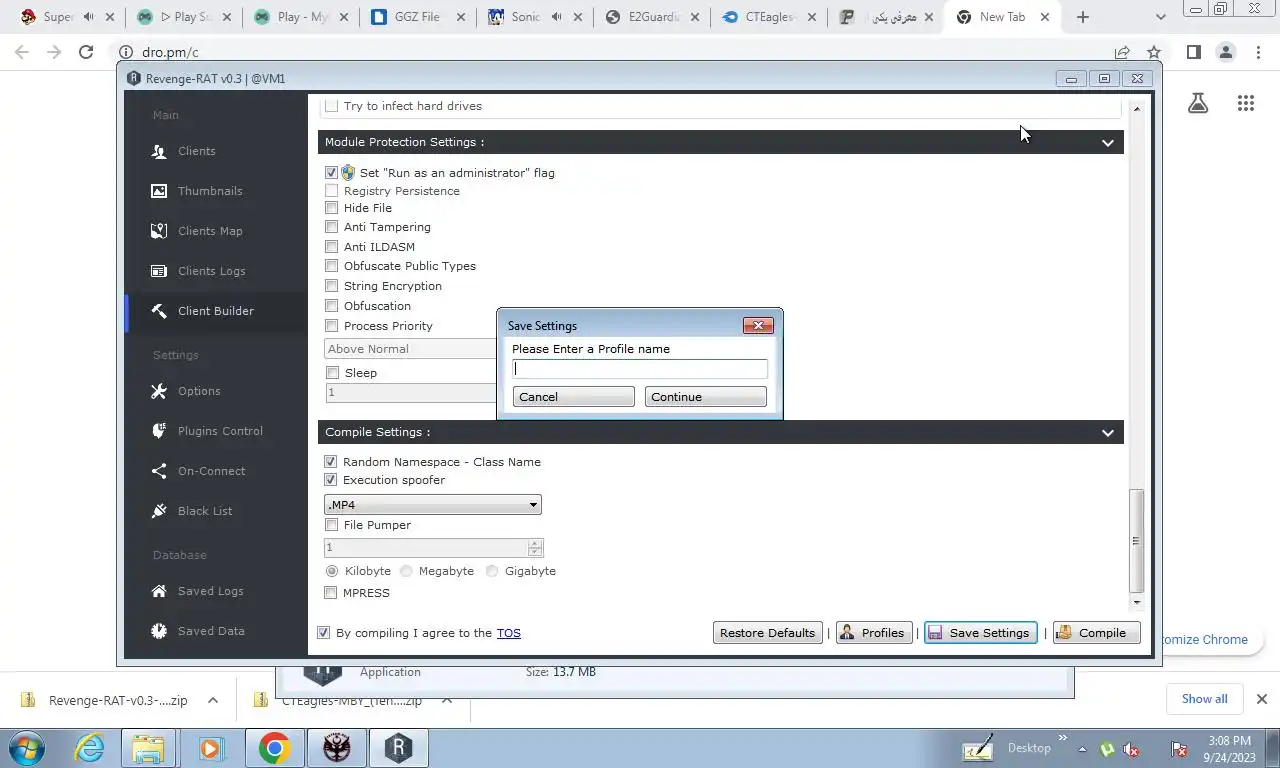
Task: Toggle the Execution spoofer checkbox
Action: click(331, 480)
